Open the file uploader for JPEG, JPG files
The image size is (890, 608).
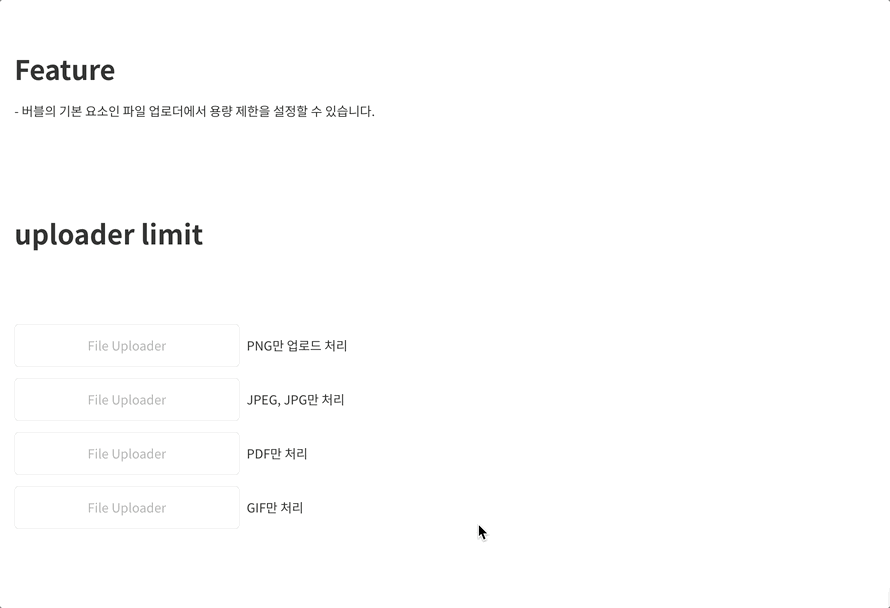[127, 400]
